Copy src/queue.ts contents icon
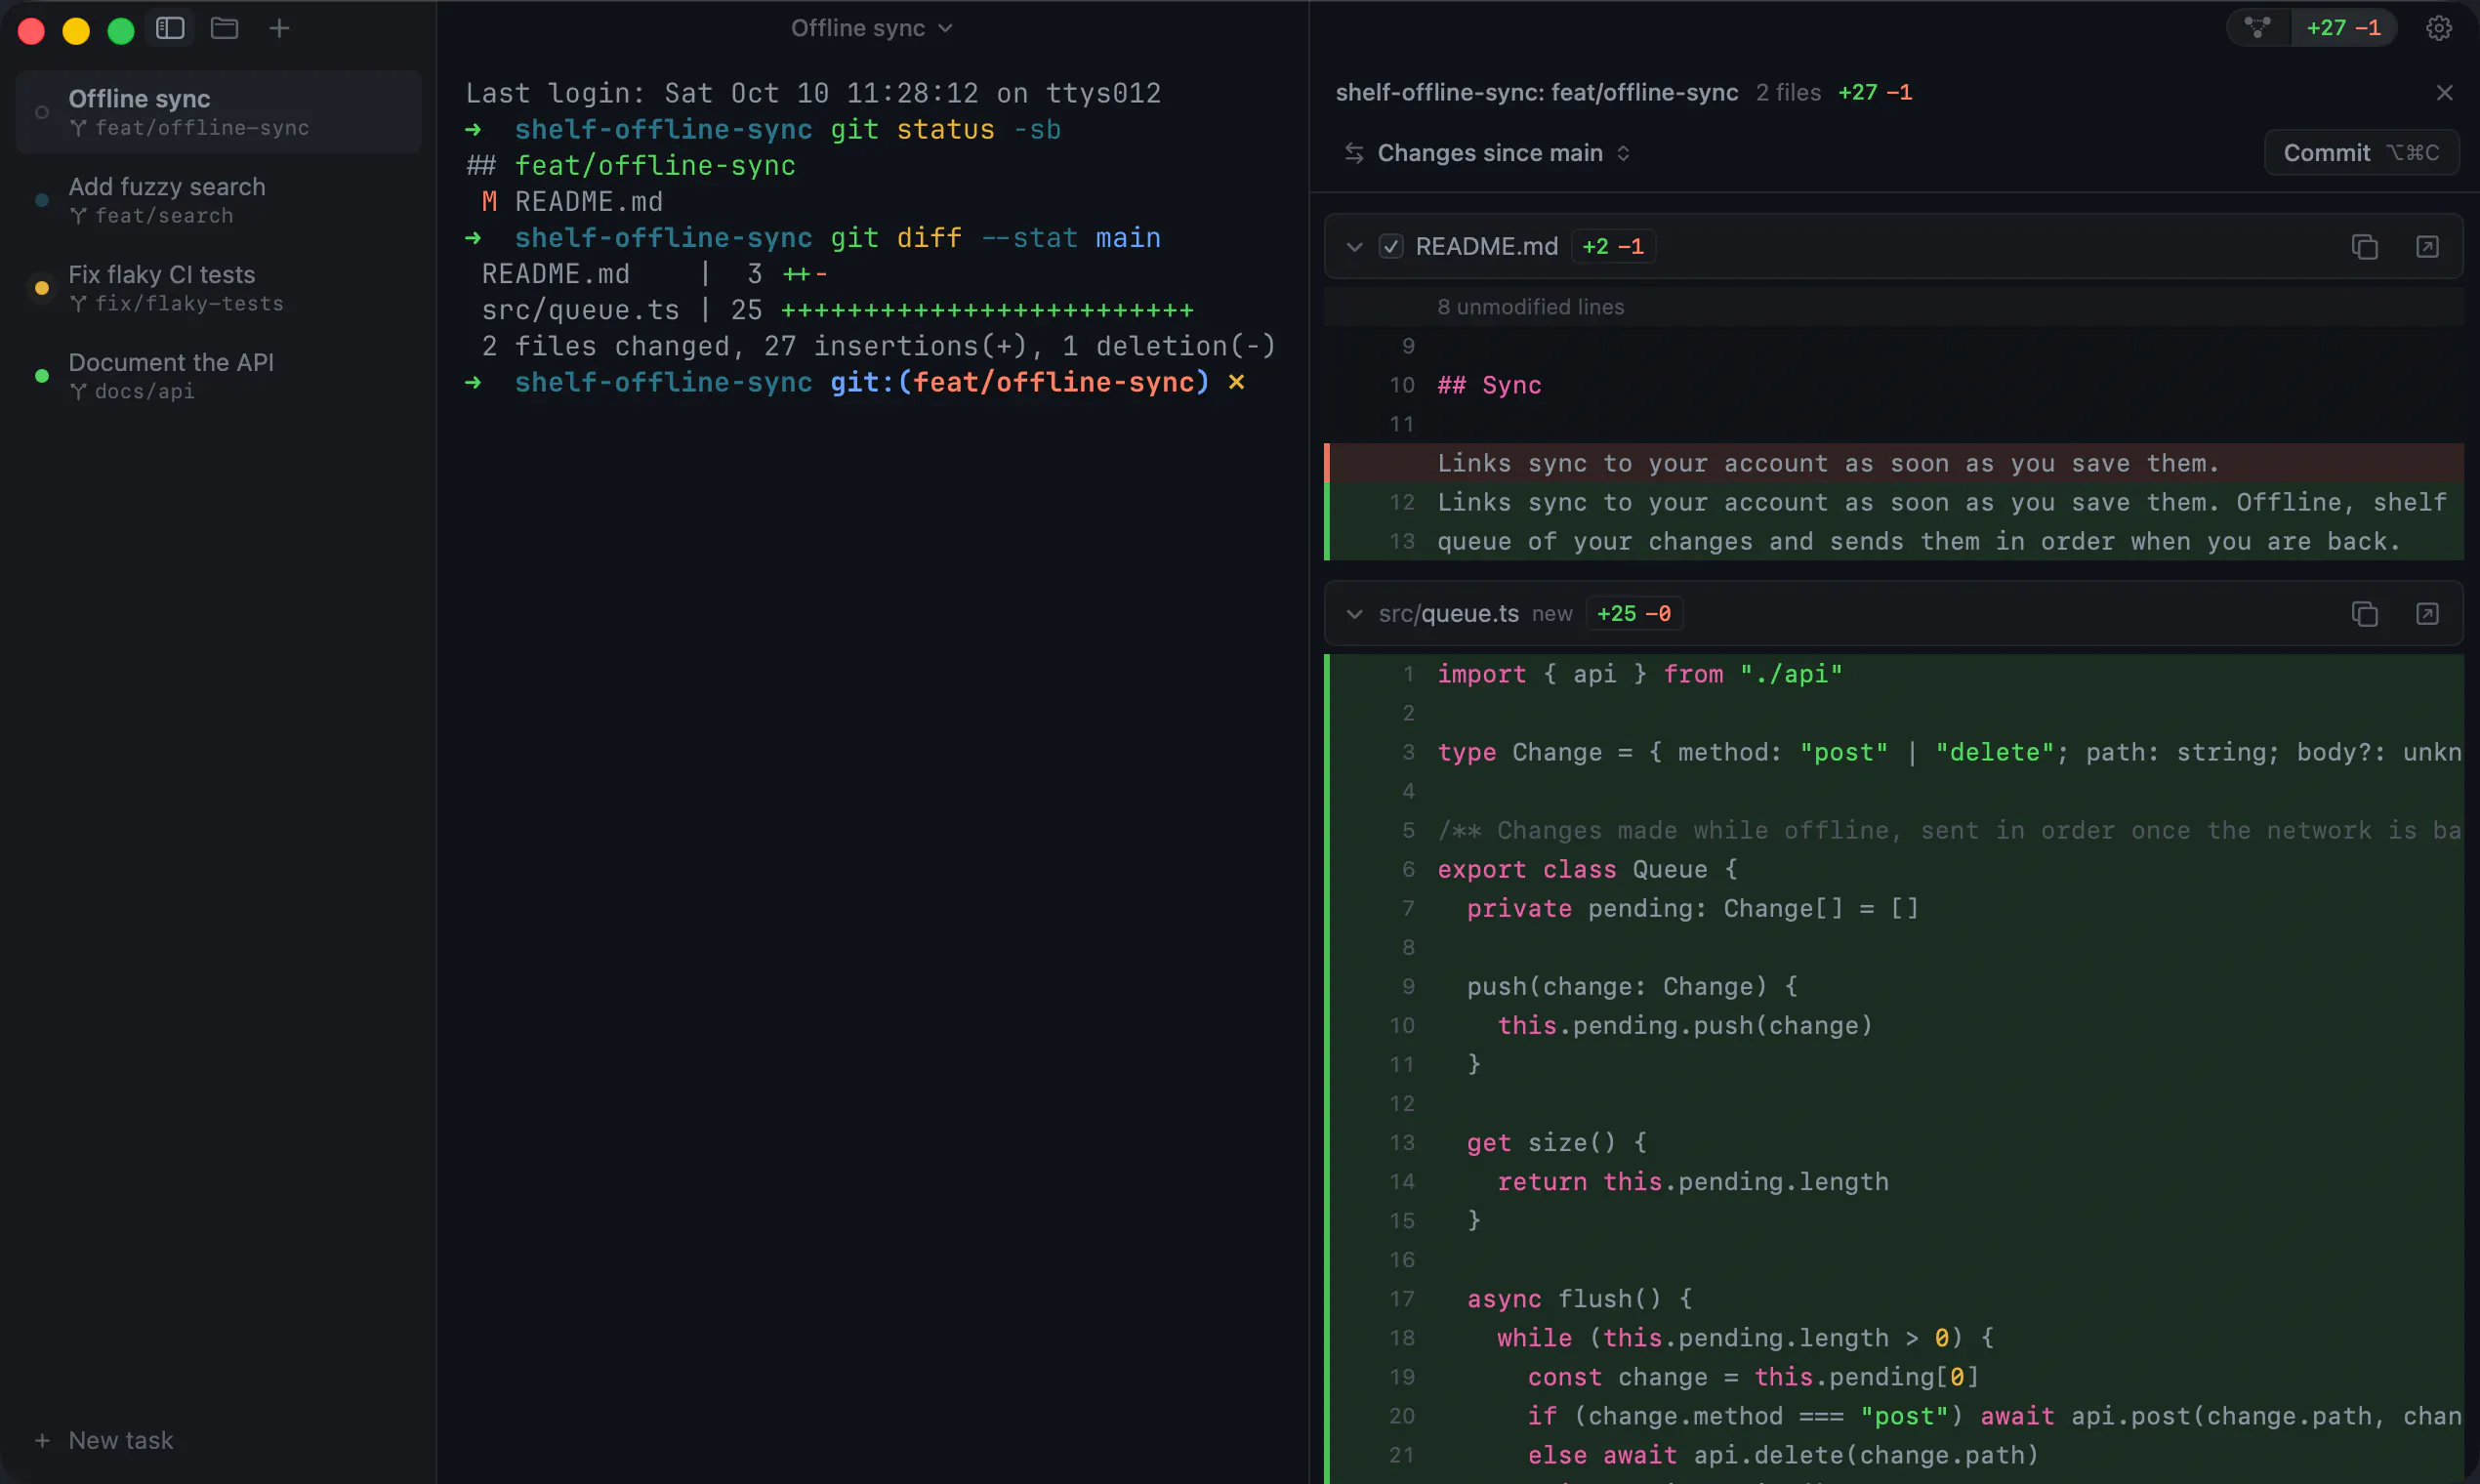The image size is (2480, 1484). point(2364,613)
